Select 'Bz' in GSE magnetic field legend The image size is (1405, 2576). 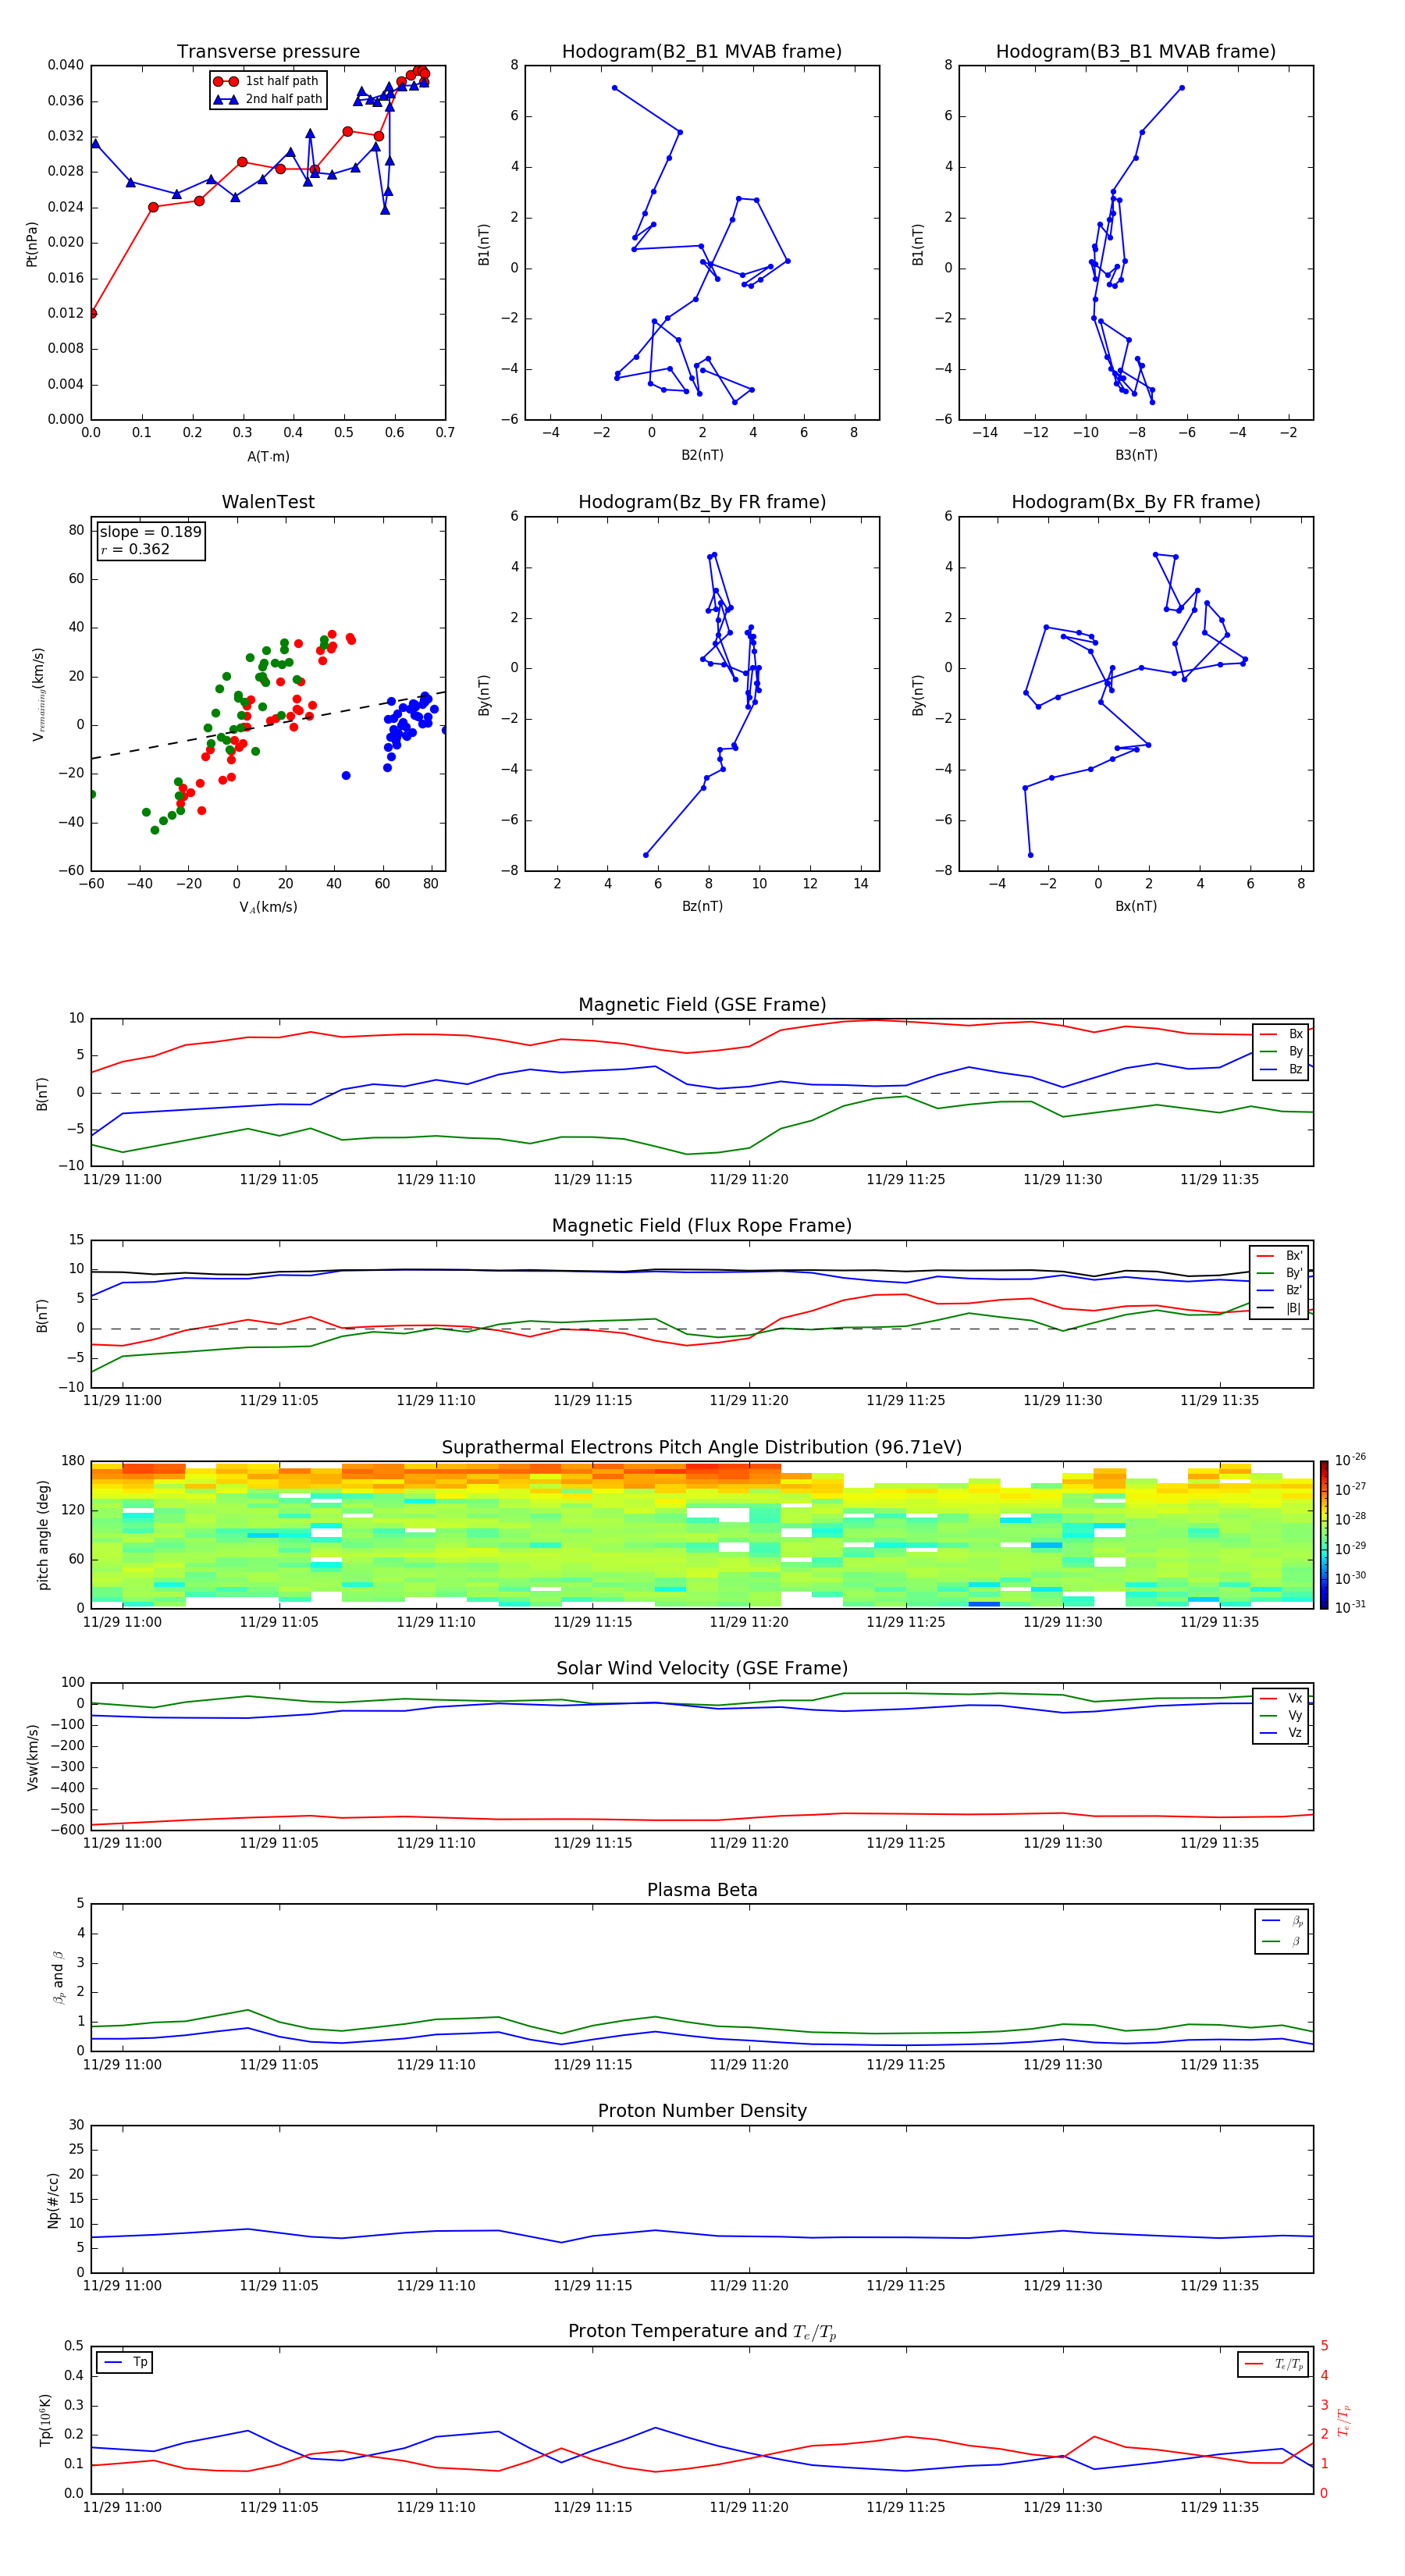pos(1282,1069)
